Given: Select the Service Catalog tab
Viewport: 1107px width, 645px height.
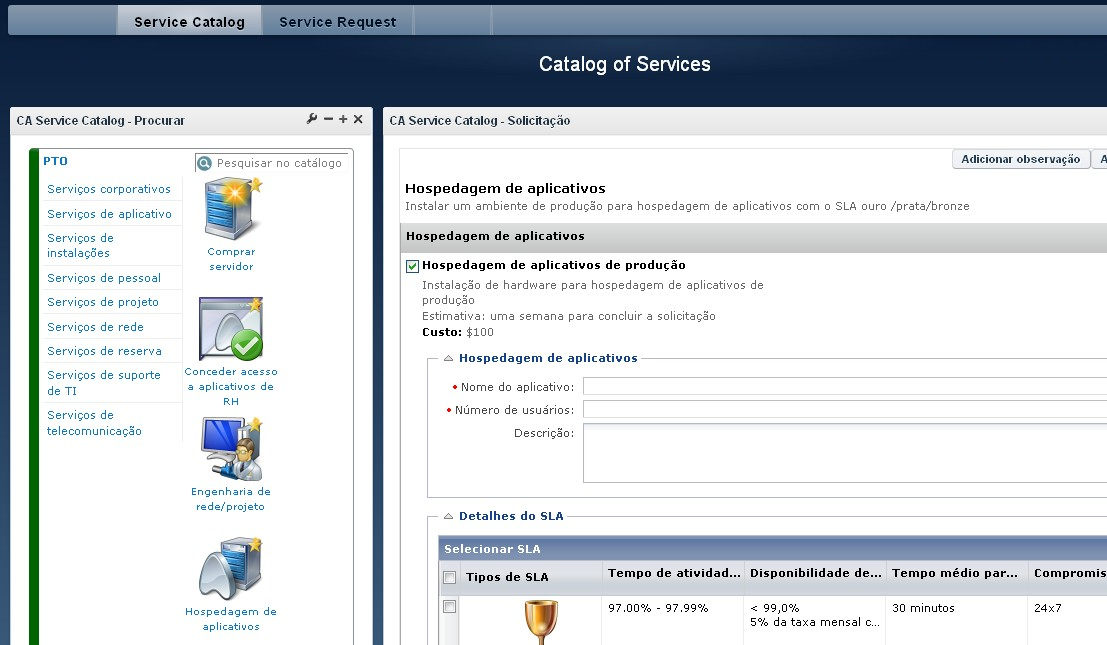Looking at the screenshot, I should tap(189, 19).
